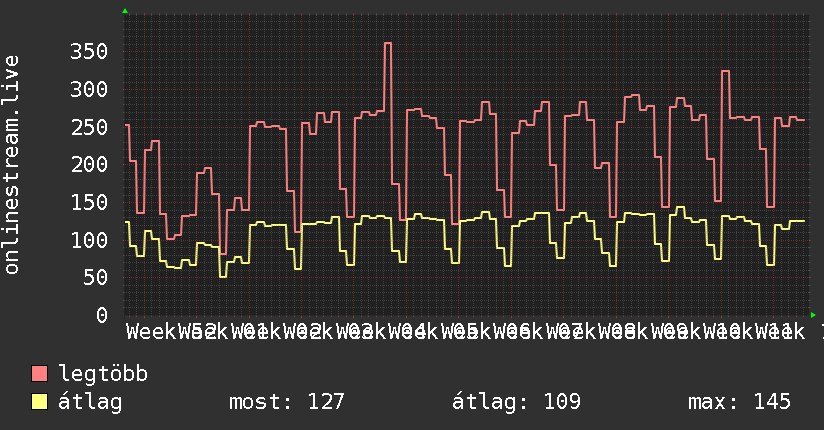Select the legtöbb legend label
Screen dimensions: 824x430
pyautogui.click(x=103, y=374)
